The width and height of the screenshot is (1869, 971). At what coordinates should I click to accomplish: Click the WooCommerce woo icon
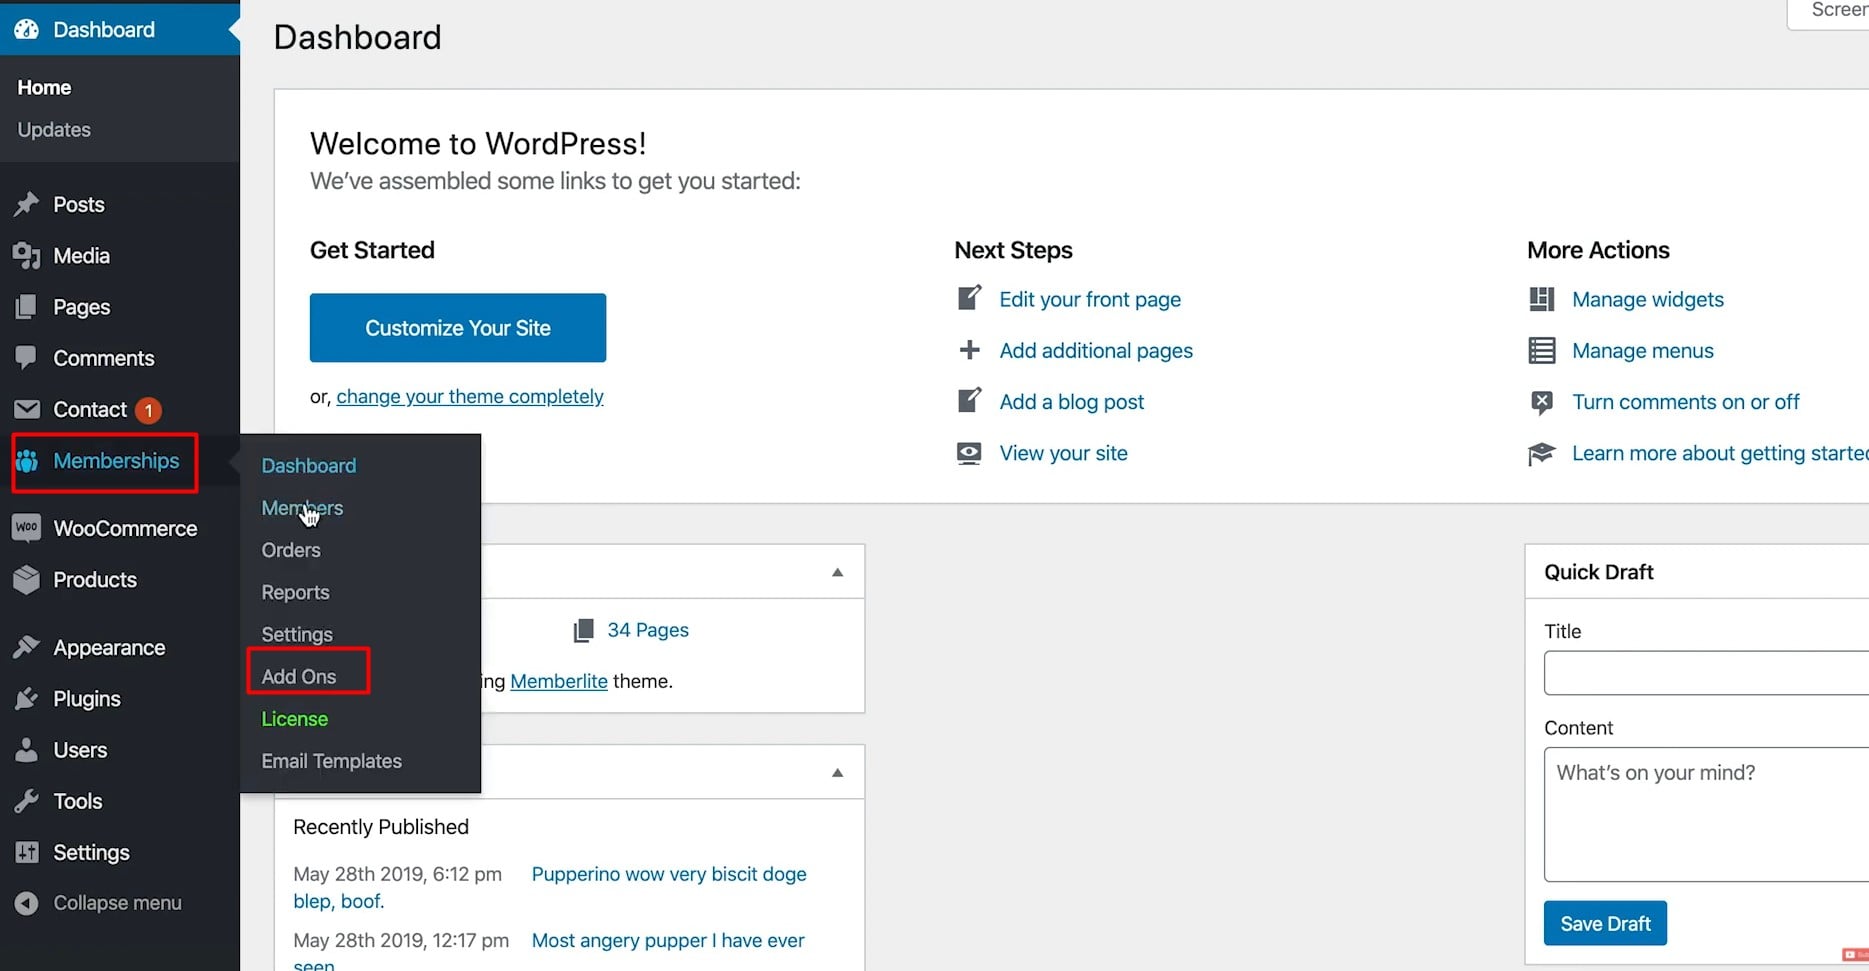click(27, 527)
